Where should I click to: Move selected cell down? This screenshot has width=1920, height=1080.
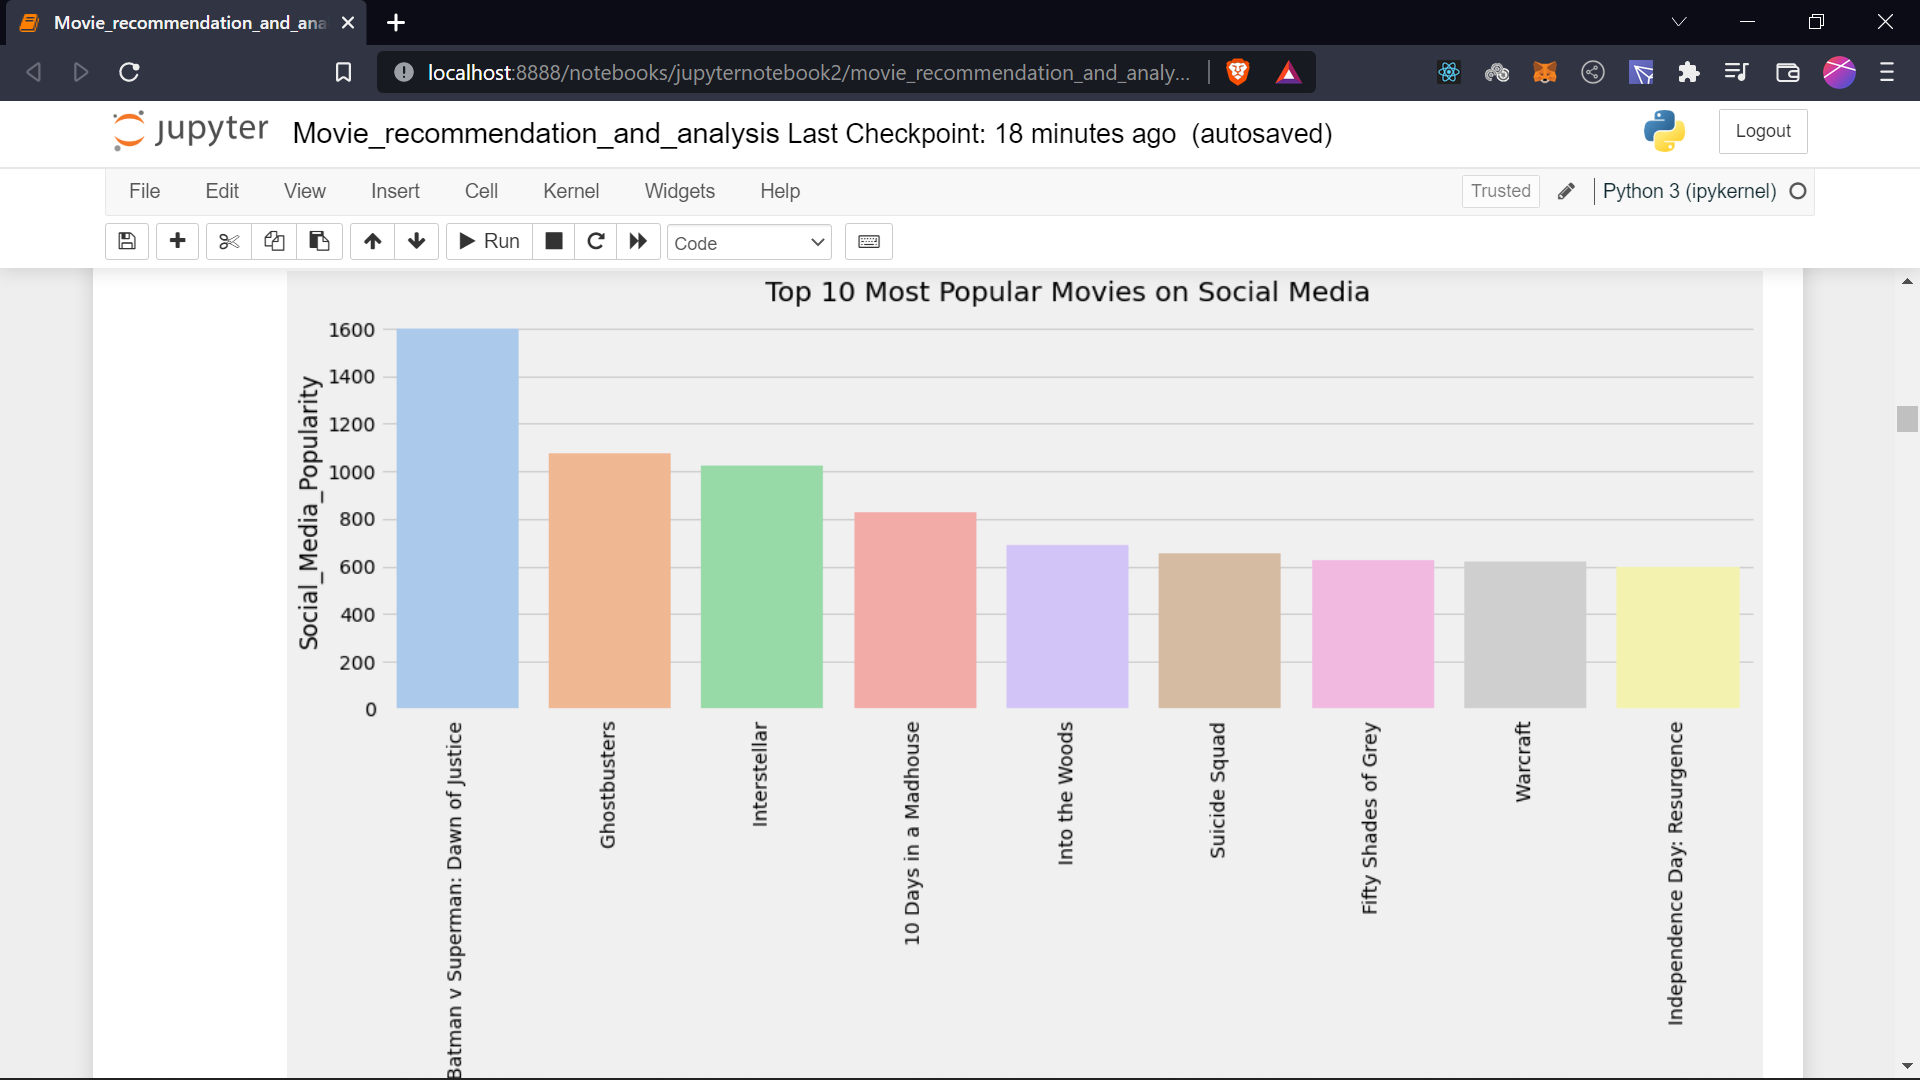pos(416,241)
